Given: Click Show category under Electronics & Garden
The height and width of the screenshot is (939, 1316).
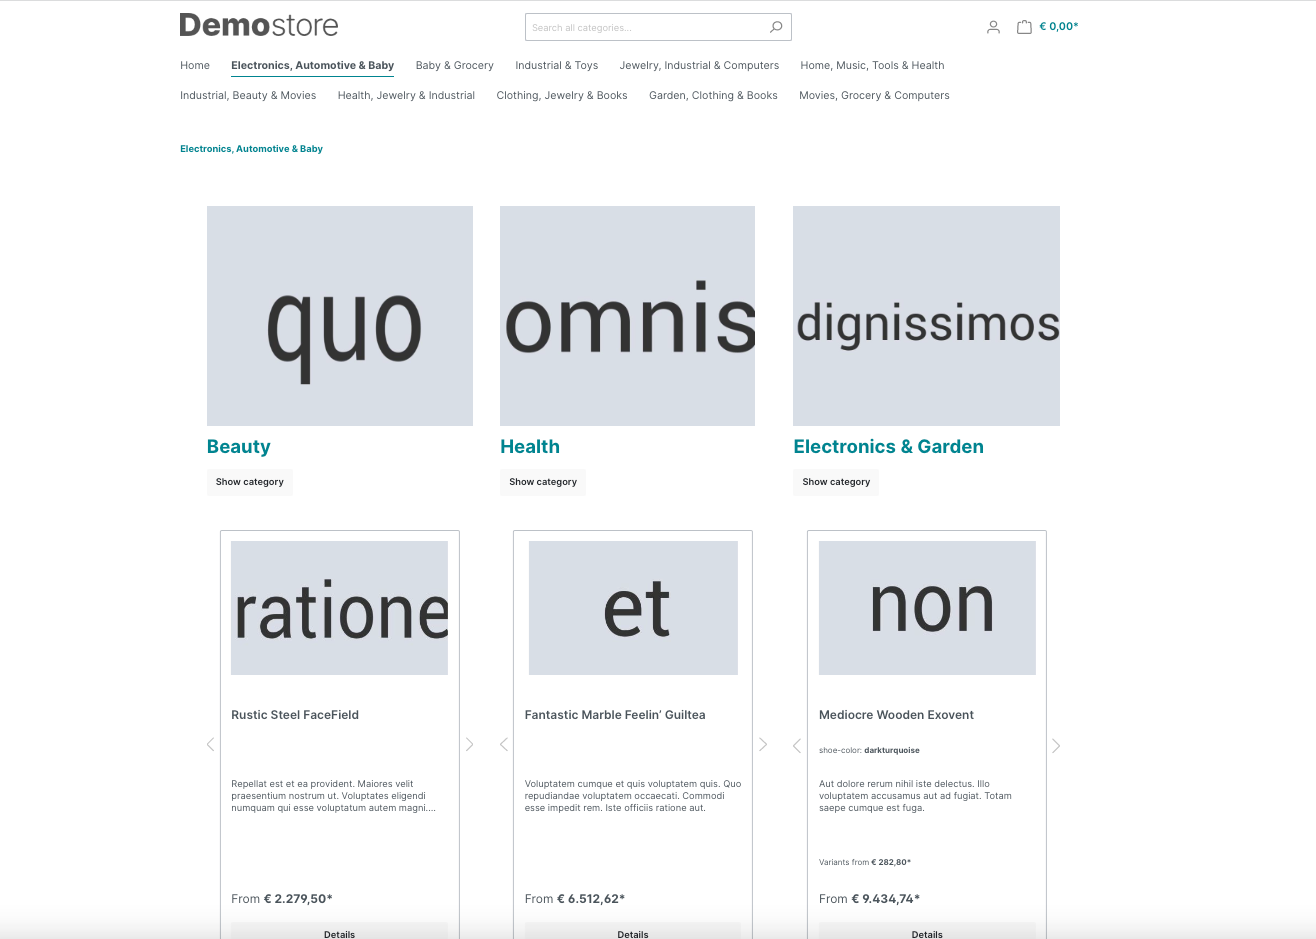Looking at the screenshot, I should point(836,482).
